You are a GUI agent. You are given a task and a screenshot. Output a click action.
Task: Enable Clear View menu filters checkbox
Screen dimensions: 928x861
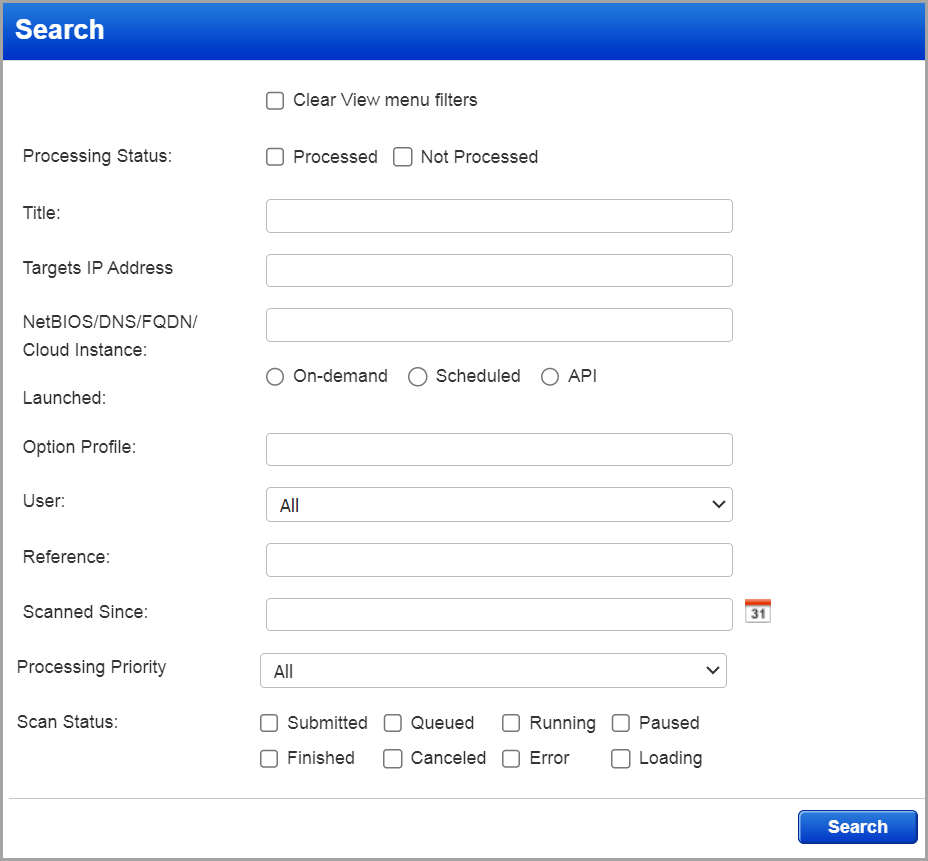point(275,100)
